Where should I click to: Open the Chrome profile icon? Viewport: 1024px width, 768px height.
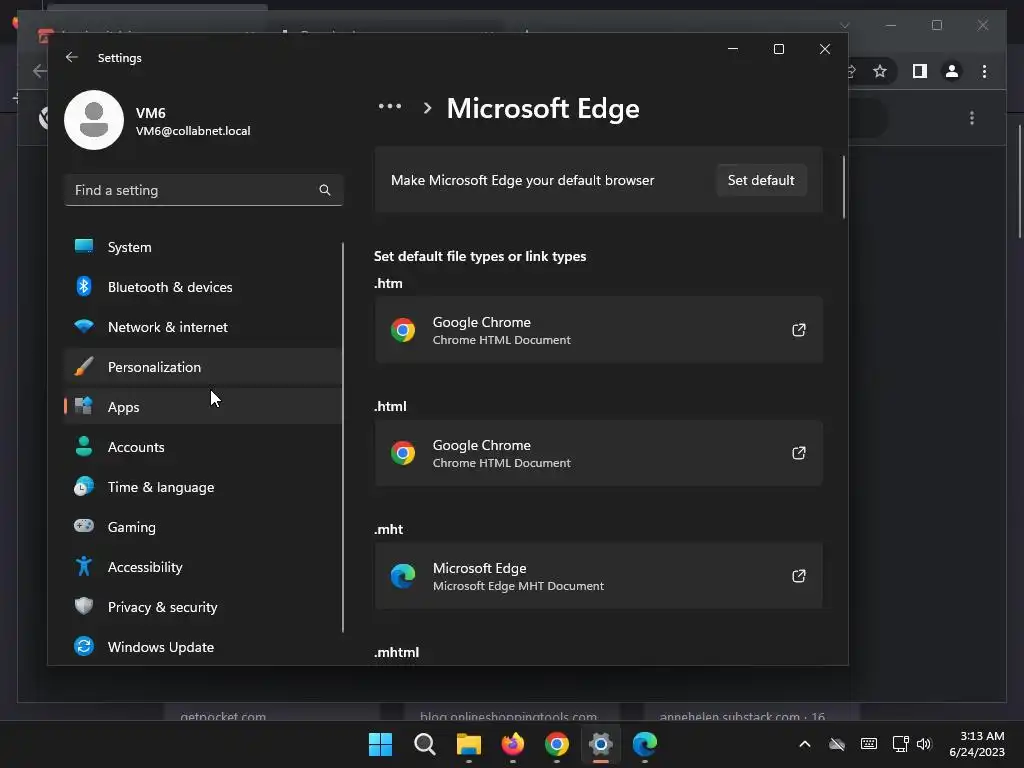tap(952, 71)
